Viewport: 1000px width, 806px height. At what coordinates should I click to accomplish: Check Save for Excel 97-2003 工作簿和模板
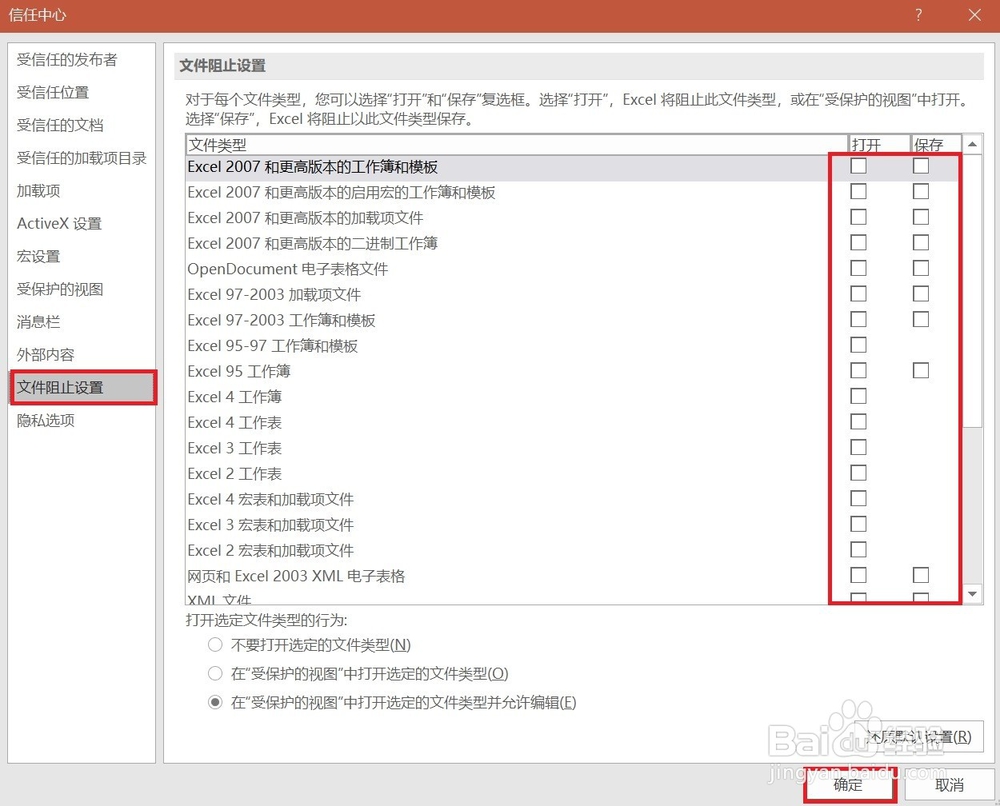(920, 319)
